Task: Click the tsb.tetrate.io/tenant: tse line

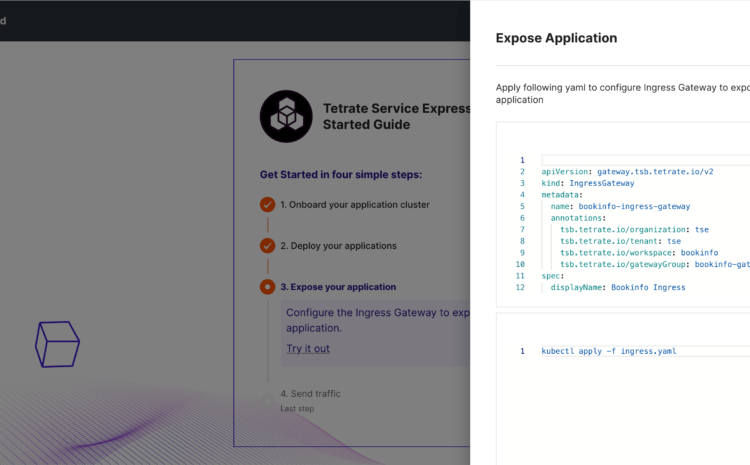Action: point(620,241)
